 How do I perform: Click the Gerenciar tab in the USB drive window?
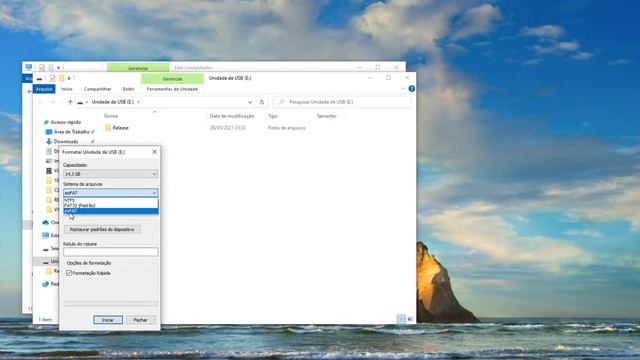pyautogui.click(x=172, y=78)
